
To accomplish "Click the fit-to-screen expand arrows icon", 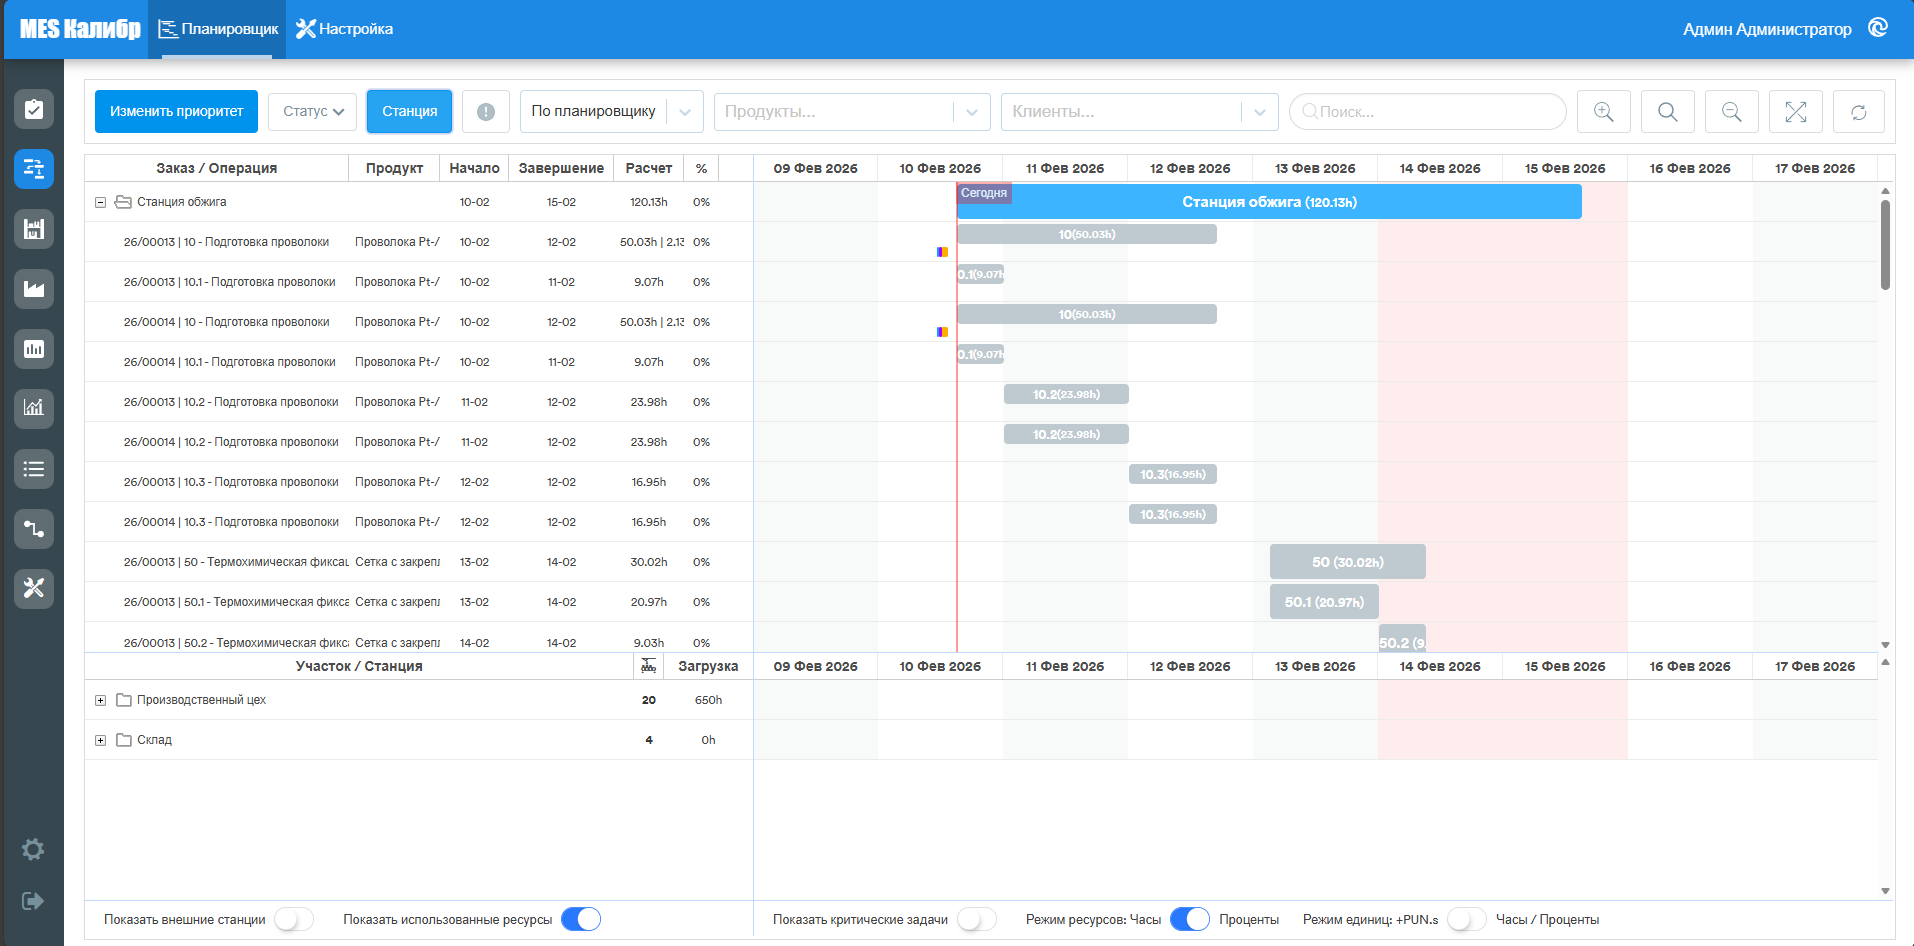I will 1795,111.
